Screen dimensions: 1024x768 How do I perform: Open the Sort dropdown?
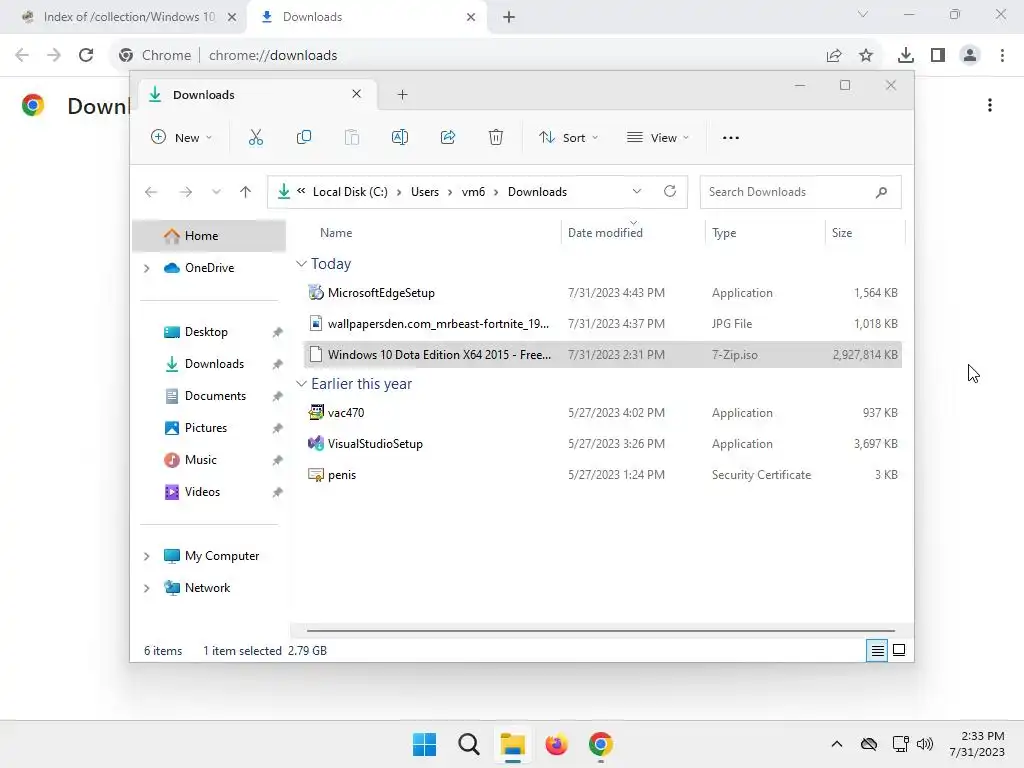pos(568,138)
